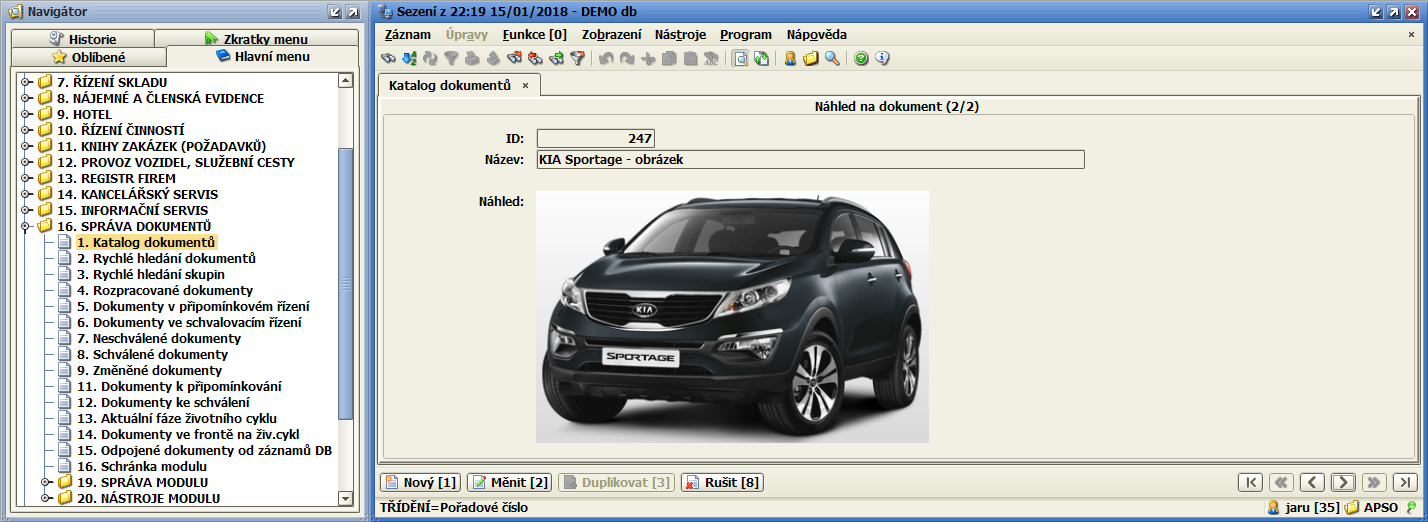
Task: Expand the 11. KNIHY ZAKÁZEK node
Action: (26, 146)
